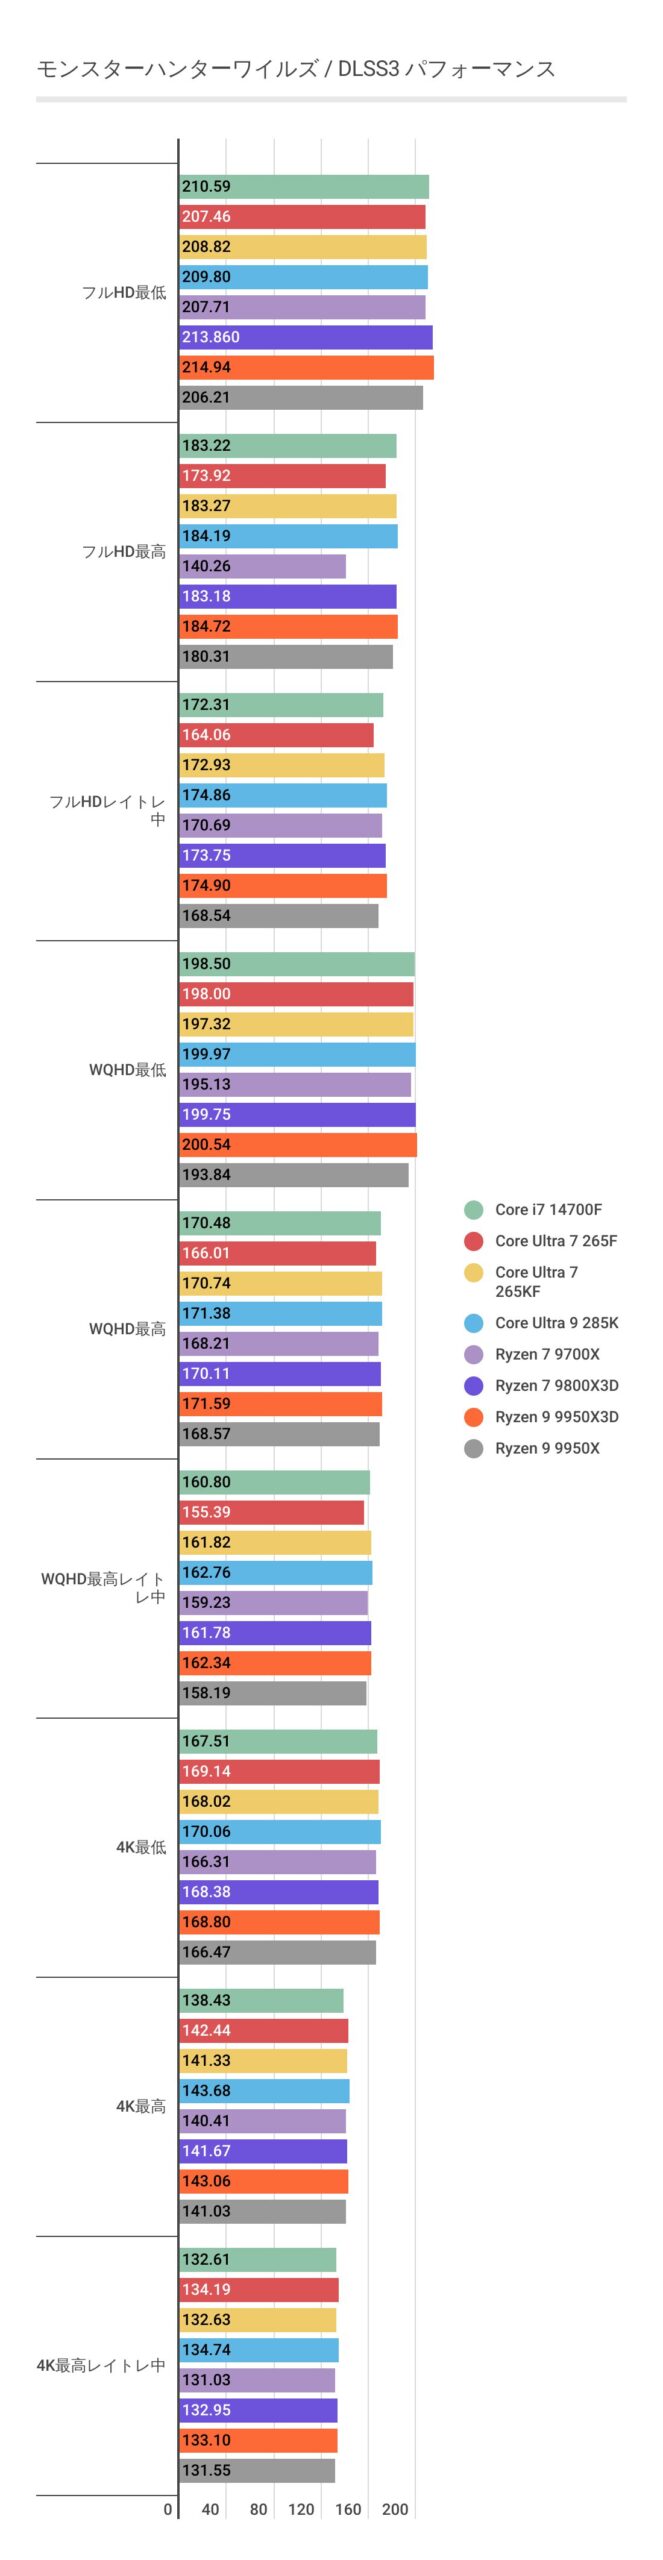Image resolution: width=663 pixels, height=2560 pixels.
Task: Click the green Core i7 14700F legend dot
Action: click(473, 1210)
